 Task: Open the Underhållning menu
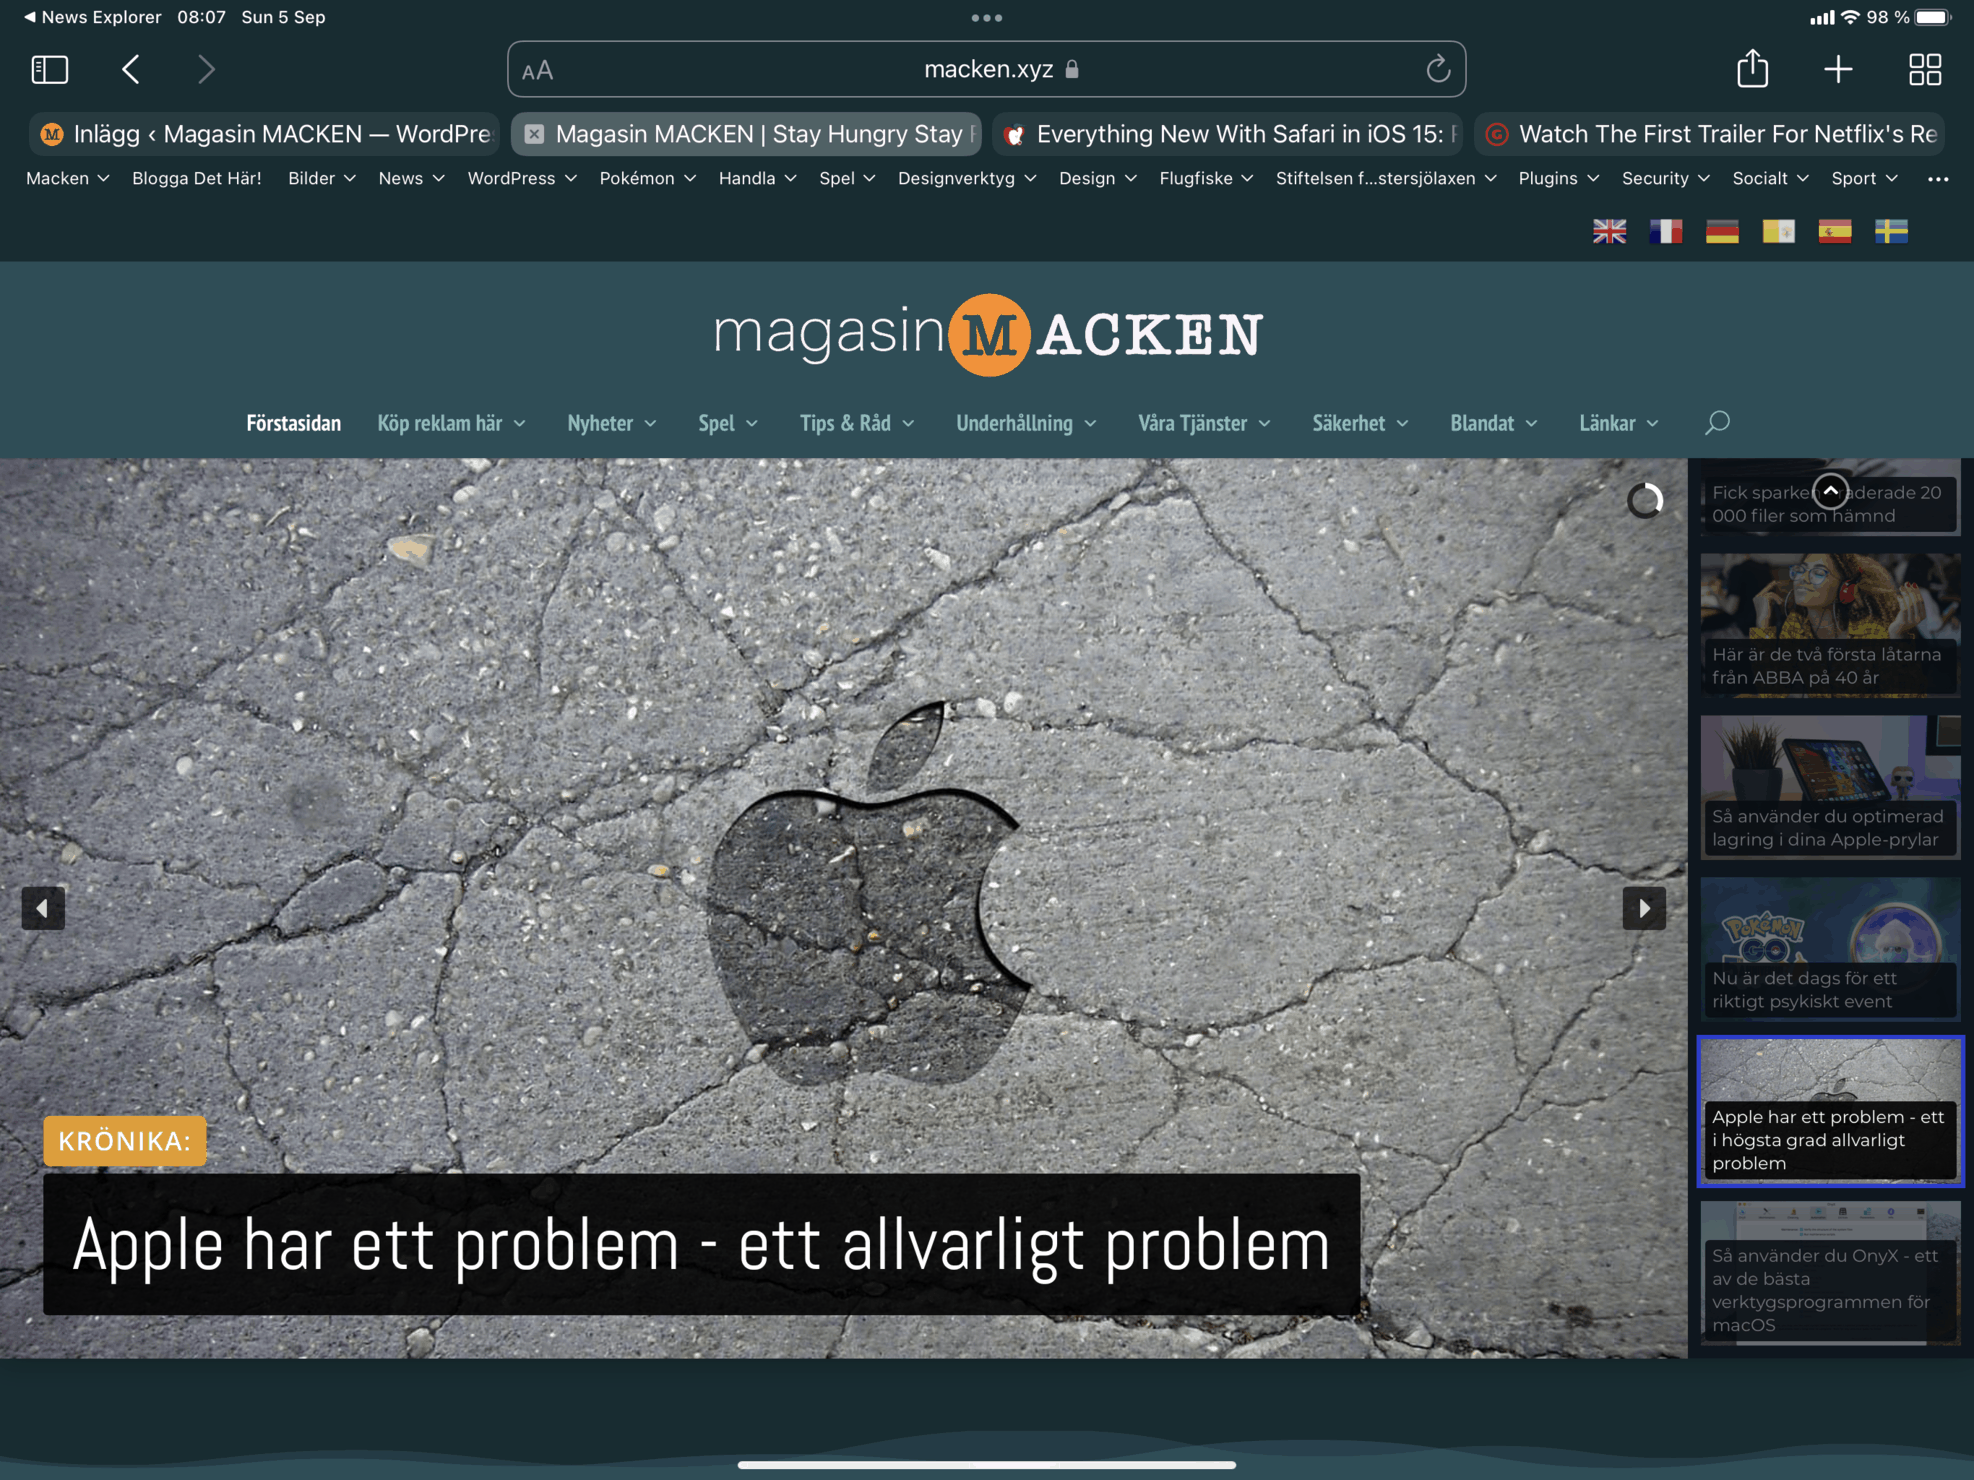click(x=1026, y=423)
